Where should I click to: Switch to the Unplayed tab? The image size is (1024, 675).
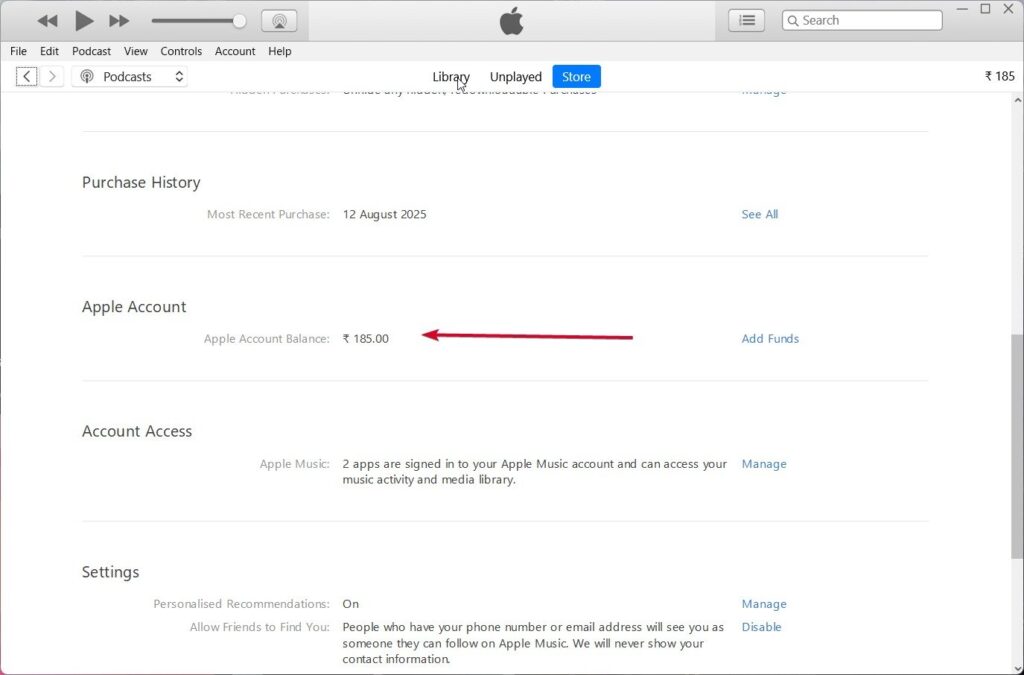click(x=515, y=76)
